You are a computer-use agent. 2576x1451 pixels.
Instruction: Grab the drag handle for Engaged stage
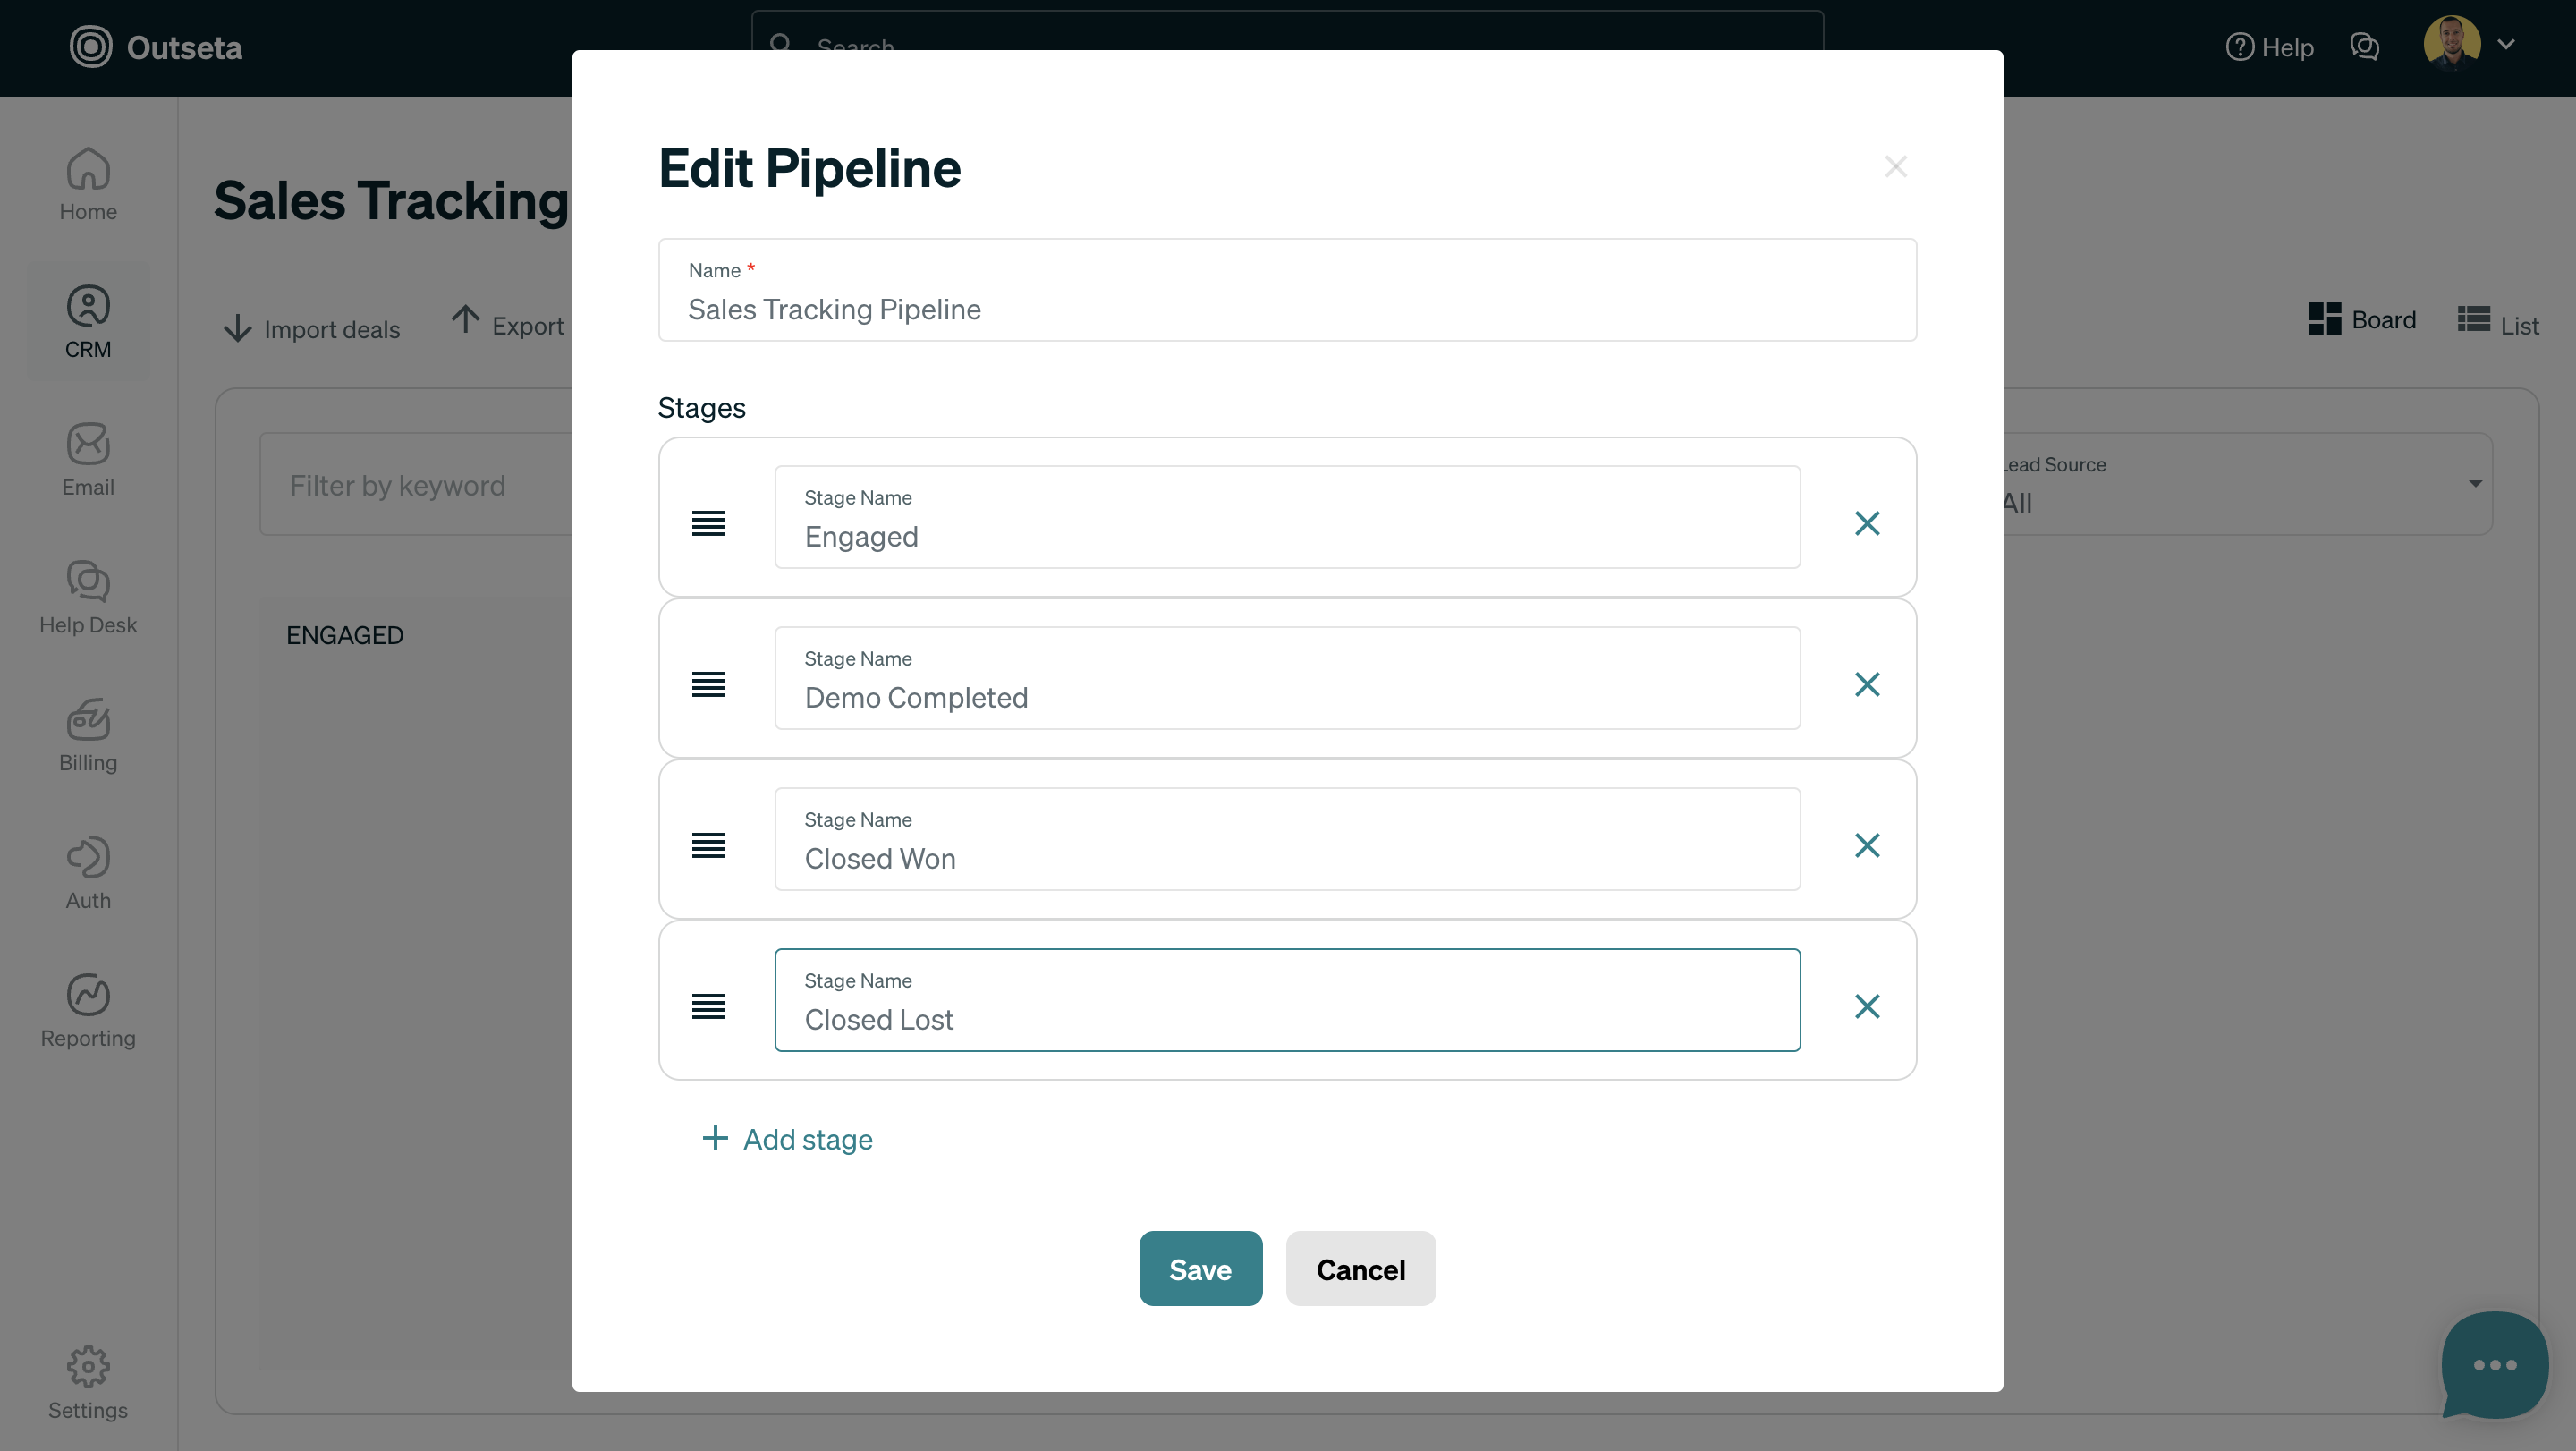pos(708,523)
